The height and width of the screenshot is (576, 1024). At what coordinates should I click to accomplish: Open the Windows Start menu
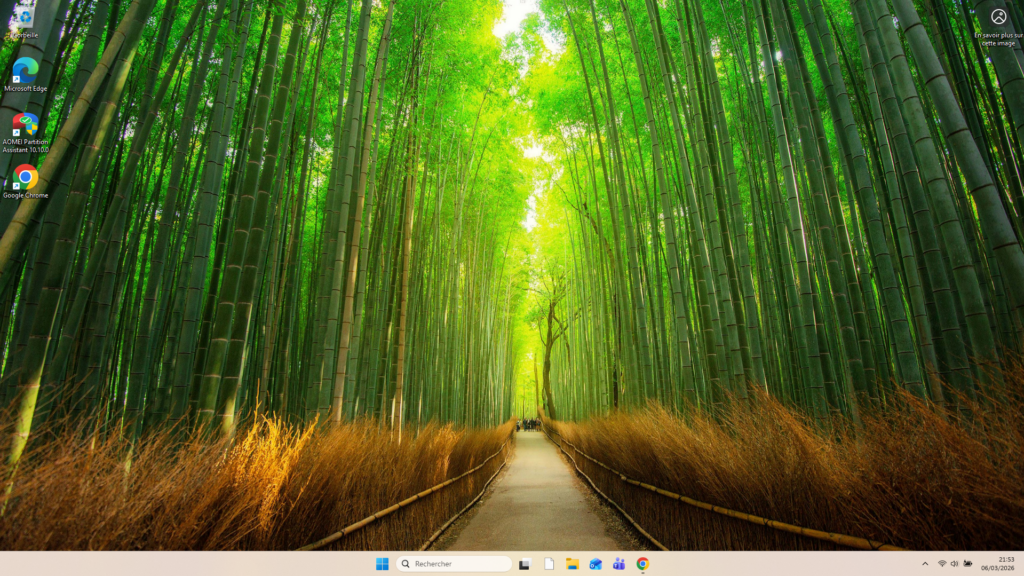382,564
